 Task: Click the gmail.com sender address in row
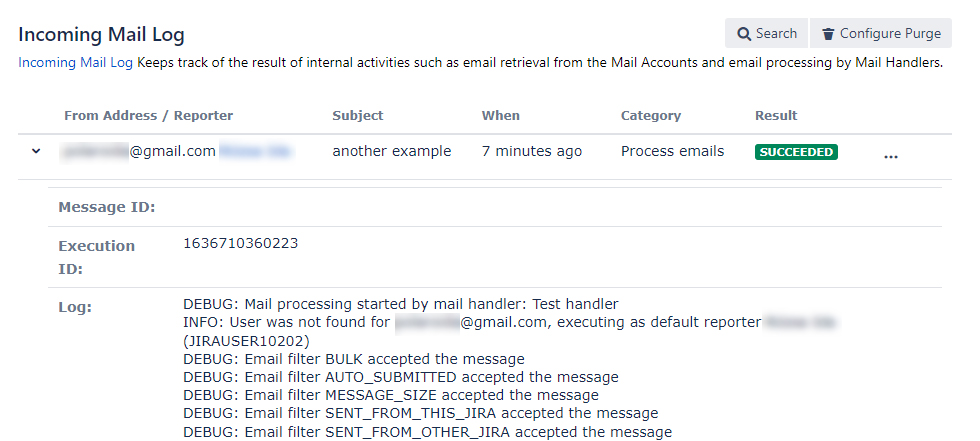click(138, 151)
